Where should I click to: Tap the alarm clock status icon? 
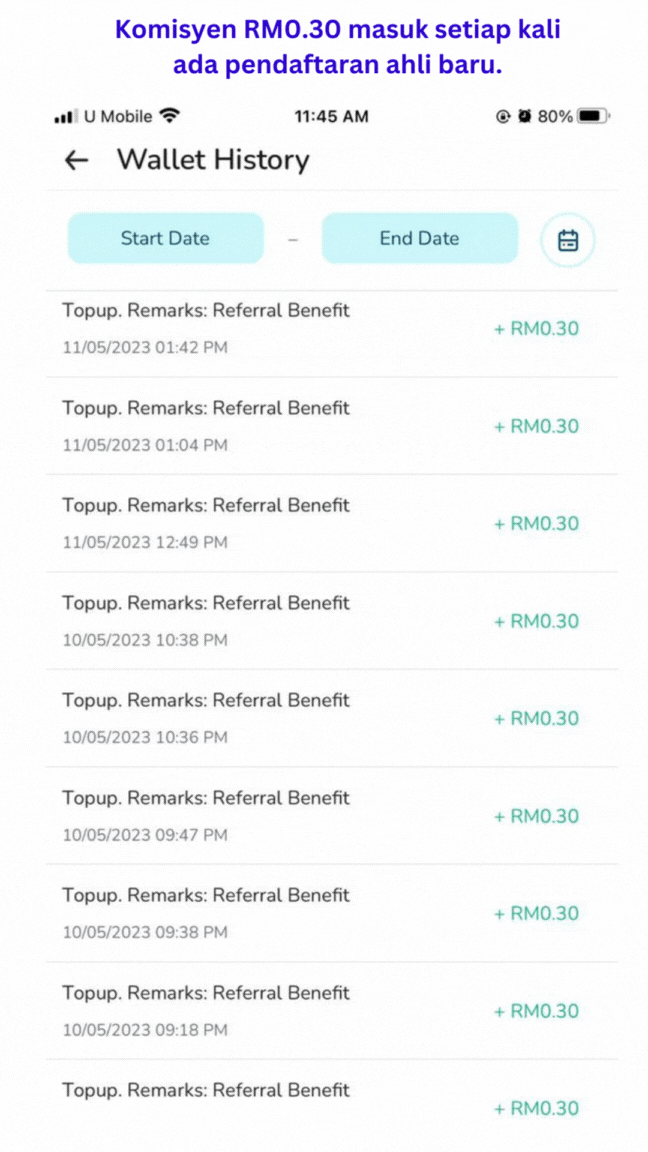pyautogui.click(x=524, y=116)
